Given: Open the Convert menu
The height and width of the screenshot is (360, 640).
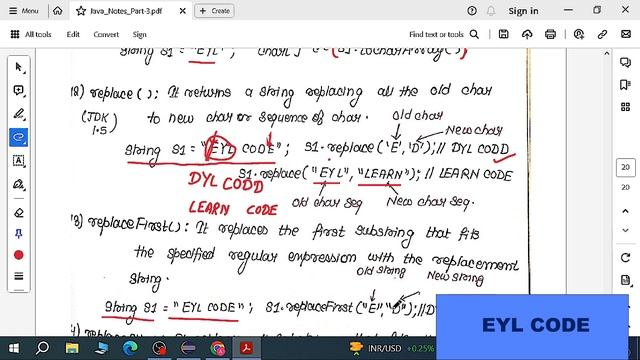Looking at the screenshot, I should click(x=106, y=34).
